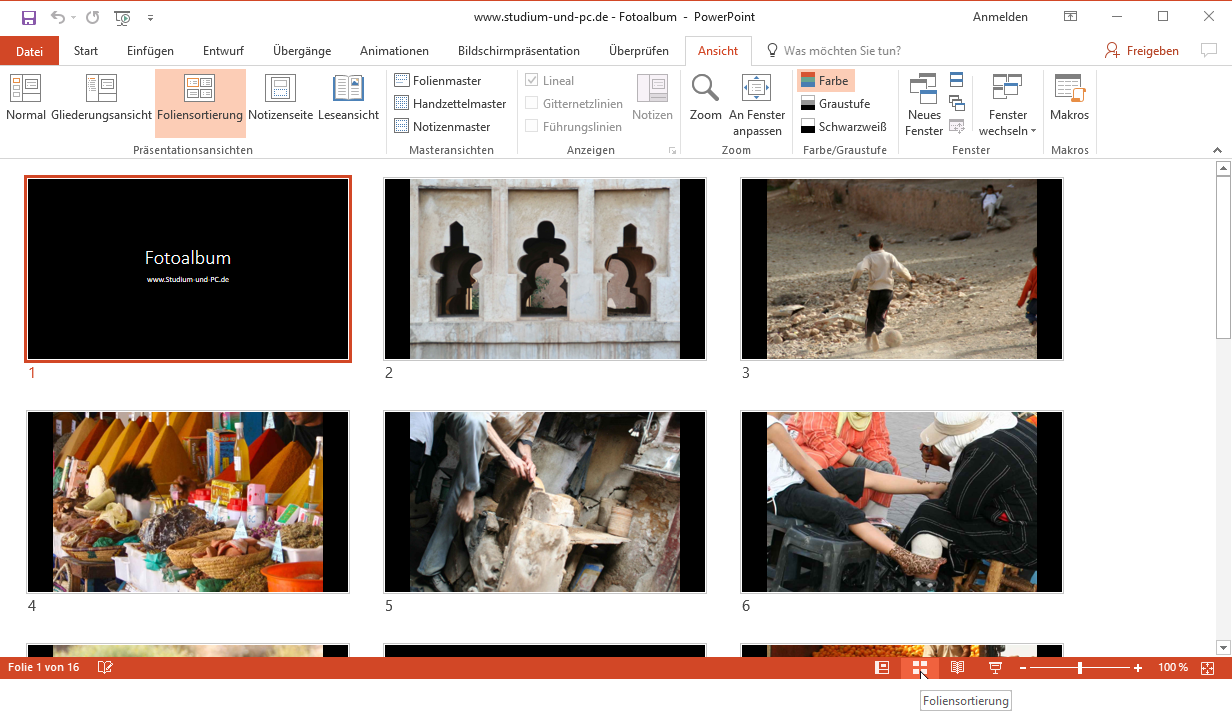Open the Entwurf tab
Viewport: 1232px width, 711px height.
pos(223,51)
